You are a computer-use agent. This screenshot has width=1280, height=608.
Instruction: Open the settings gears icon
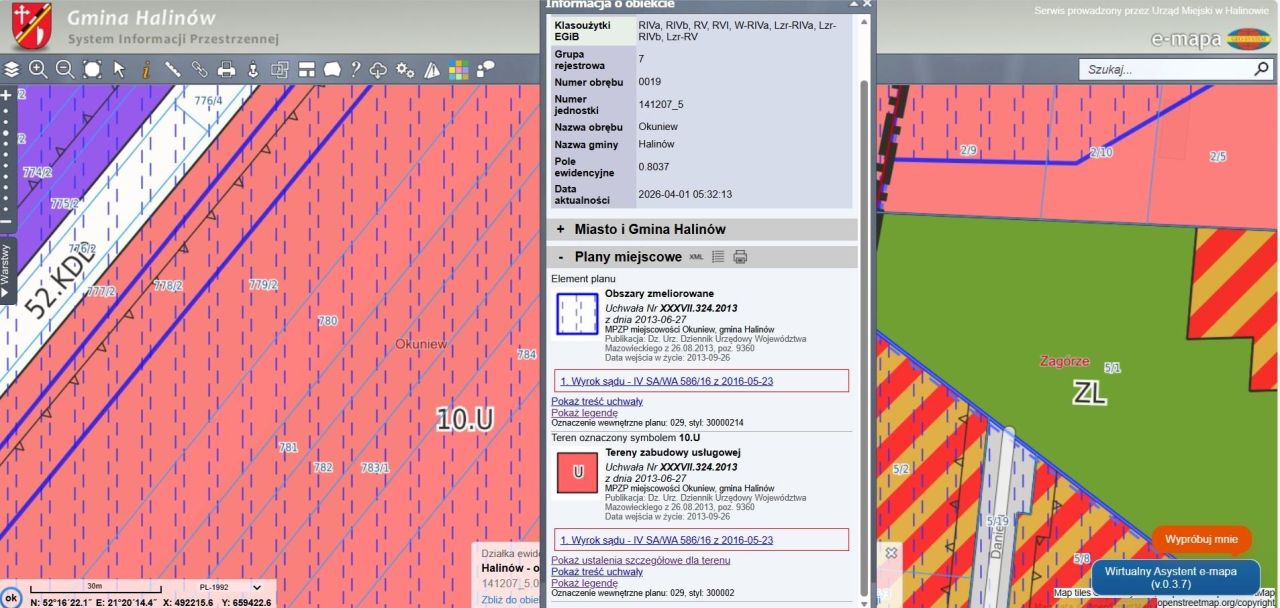pos(405,69)
